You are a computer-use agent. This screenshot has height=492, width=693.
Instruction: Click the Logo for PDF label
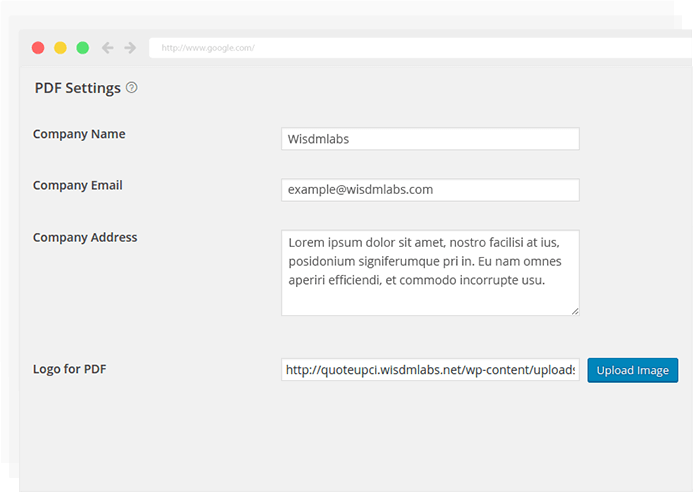click(69, 369)
